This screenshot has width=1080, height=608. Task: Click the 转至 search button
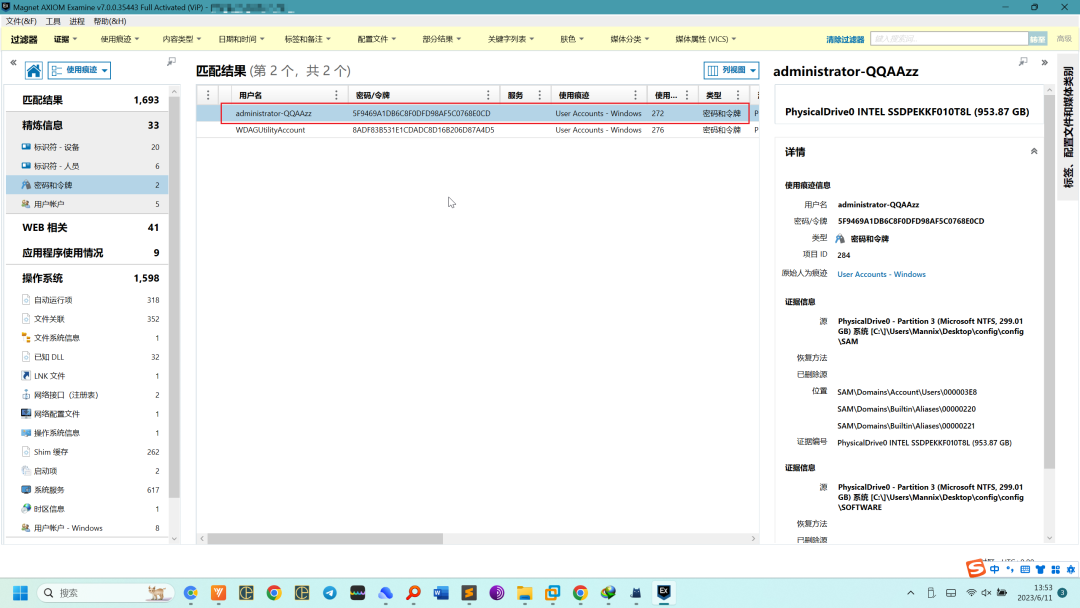(x=1037, y=39)
